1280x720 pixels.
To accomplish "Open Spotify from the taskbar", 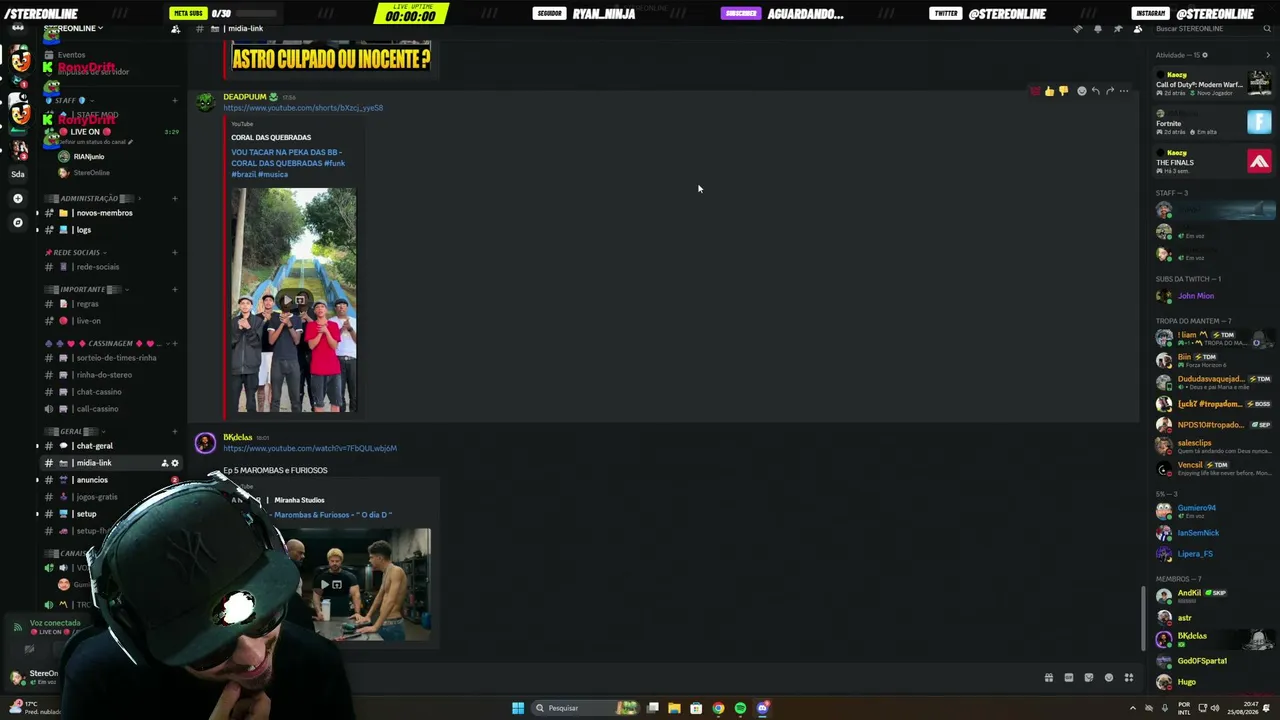I will [x=740, y=708].
